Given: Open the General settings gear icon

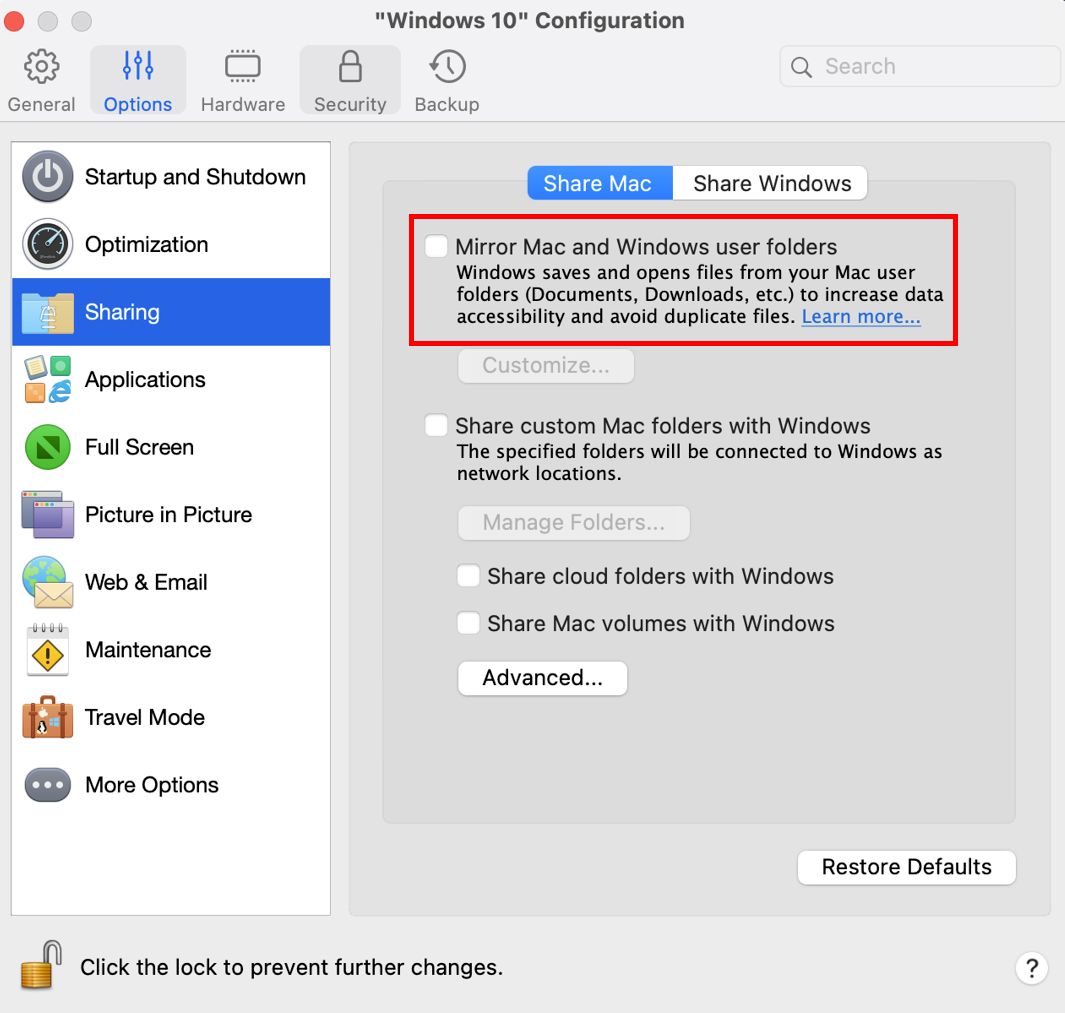Looking at the screenshot, I should (x=41, y=67).
